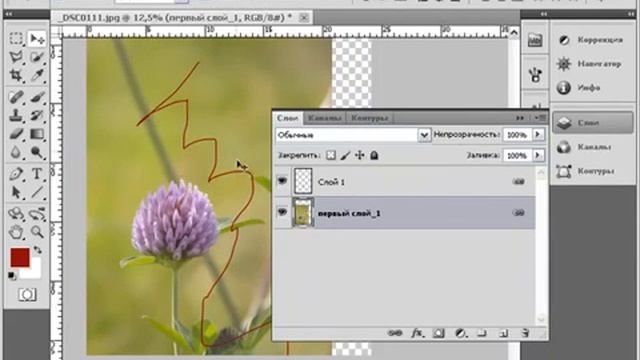Add a layer mask

tap(438, 333)
